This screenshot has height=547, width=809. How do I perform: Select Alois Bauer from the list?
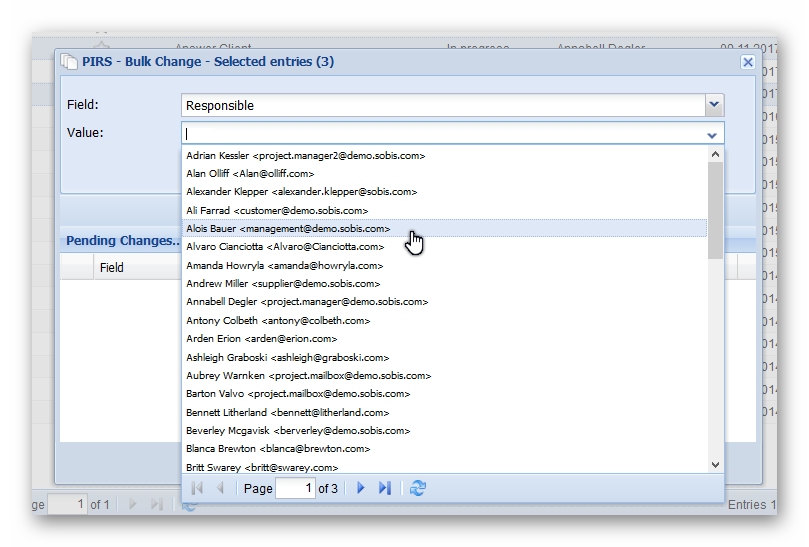288,229
